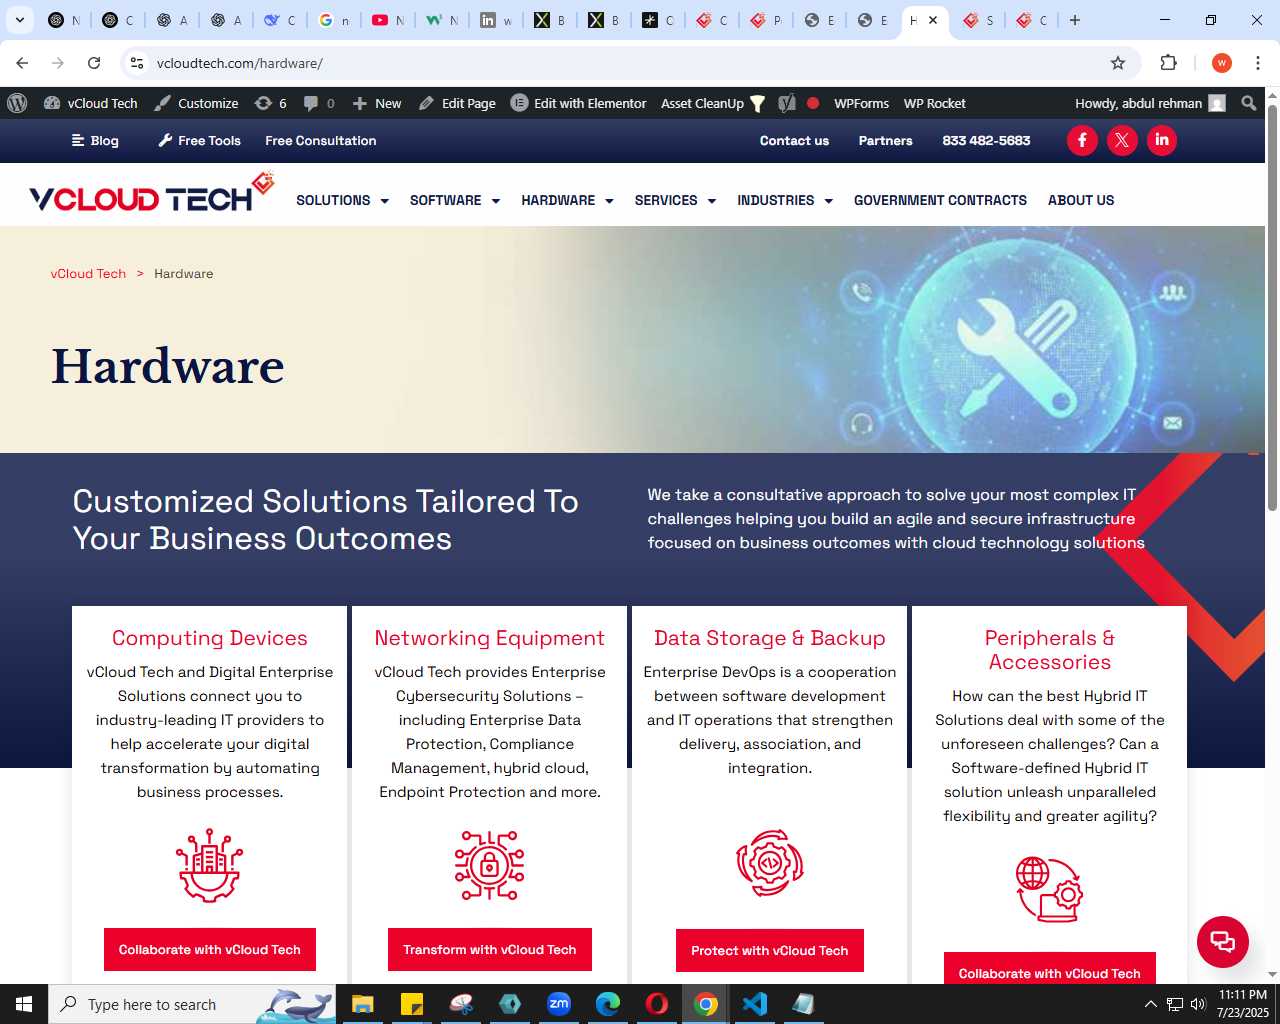Bookmark this page with the star icon
The height and width of the screenshot is (1024, 1280).
1118,63
